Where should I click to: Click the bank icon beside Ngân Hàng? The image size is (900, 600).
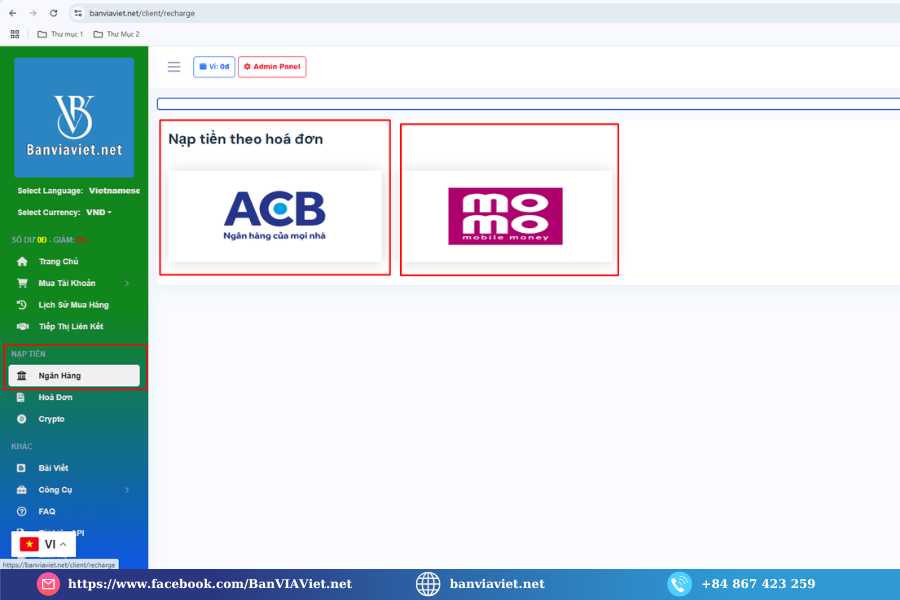click(x=22, y=376)
